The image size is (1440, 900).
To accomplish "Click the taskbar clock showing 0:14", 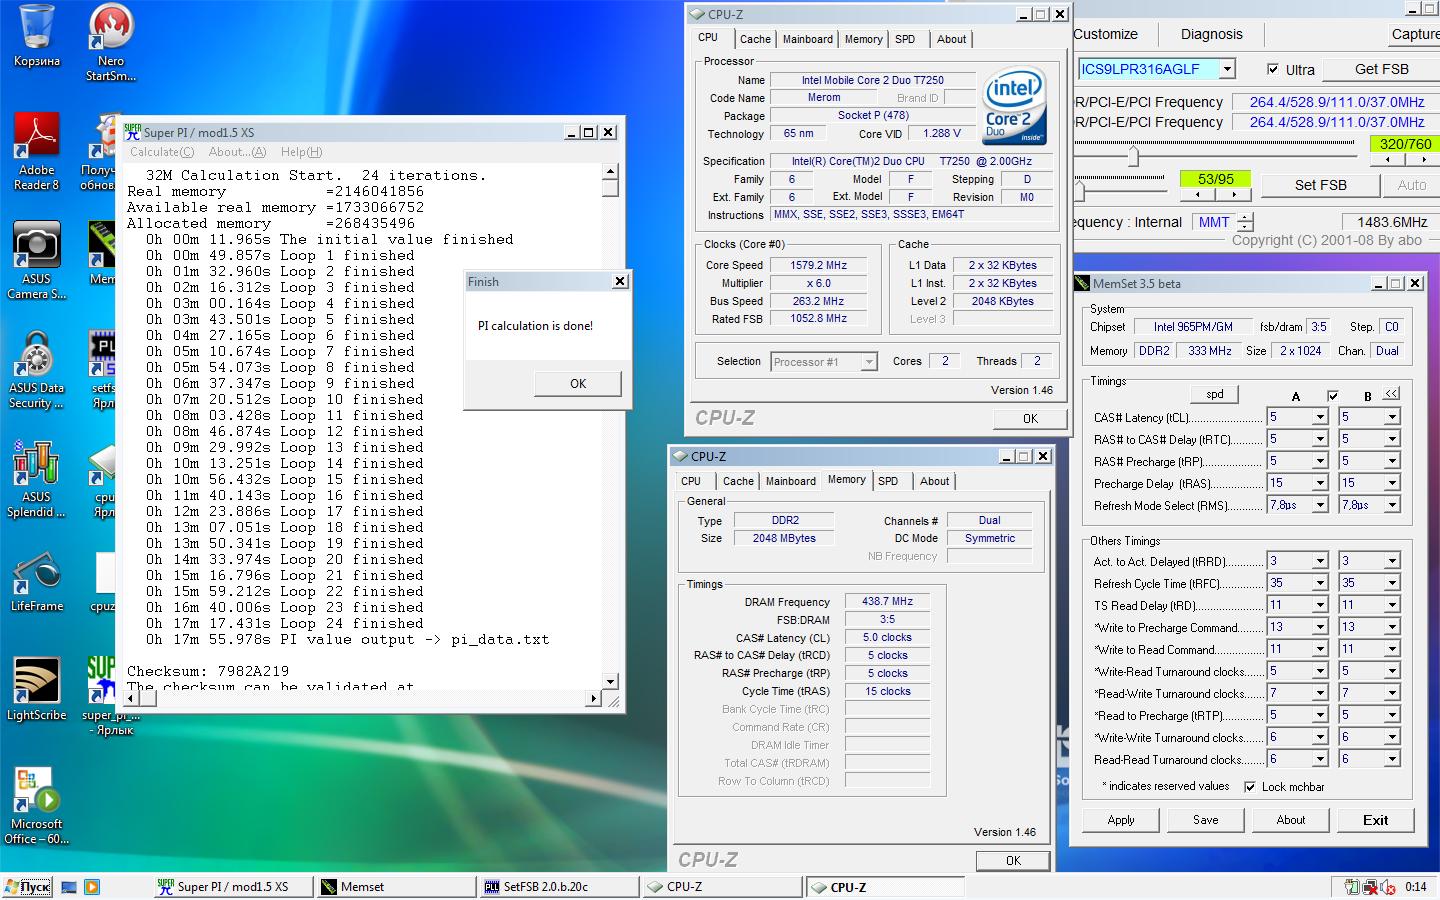I will tap(1415, 887).
